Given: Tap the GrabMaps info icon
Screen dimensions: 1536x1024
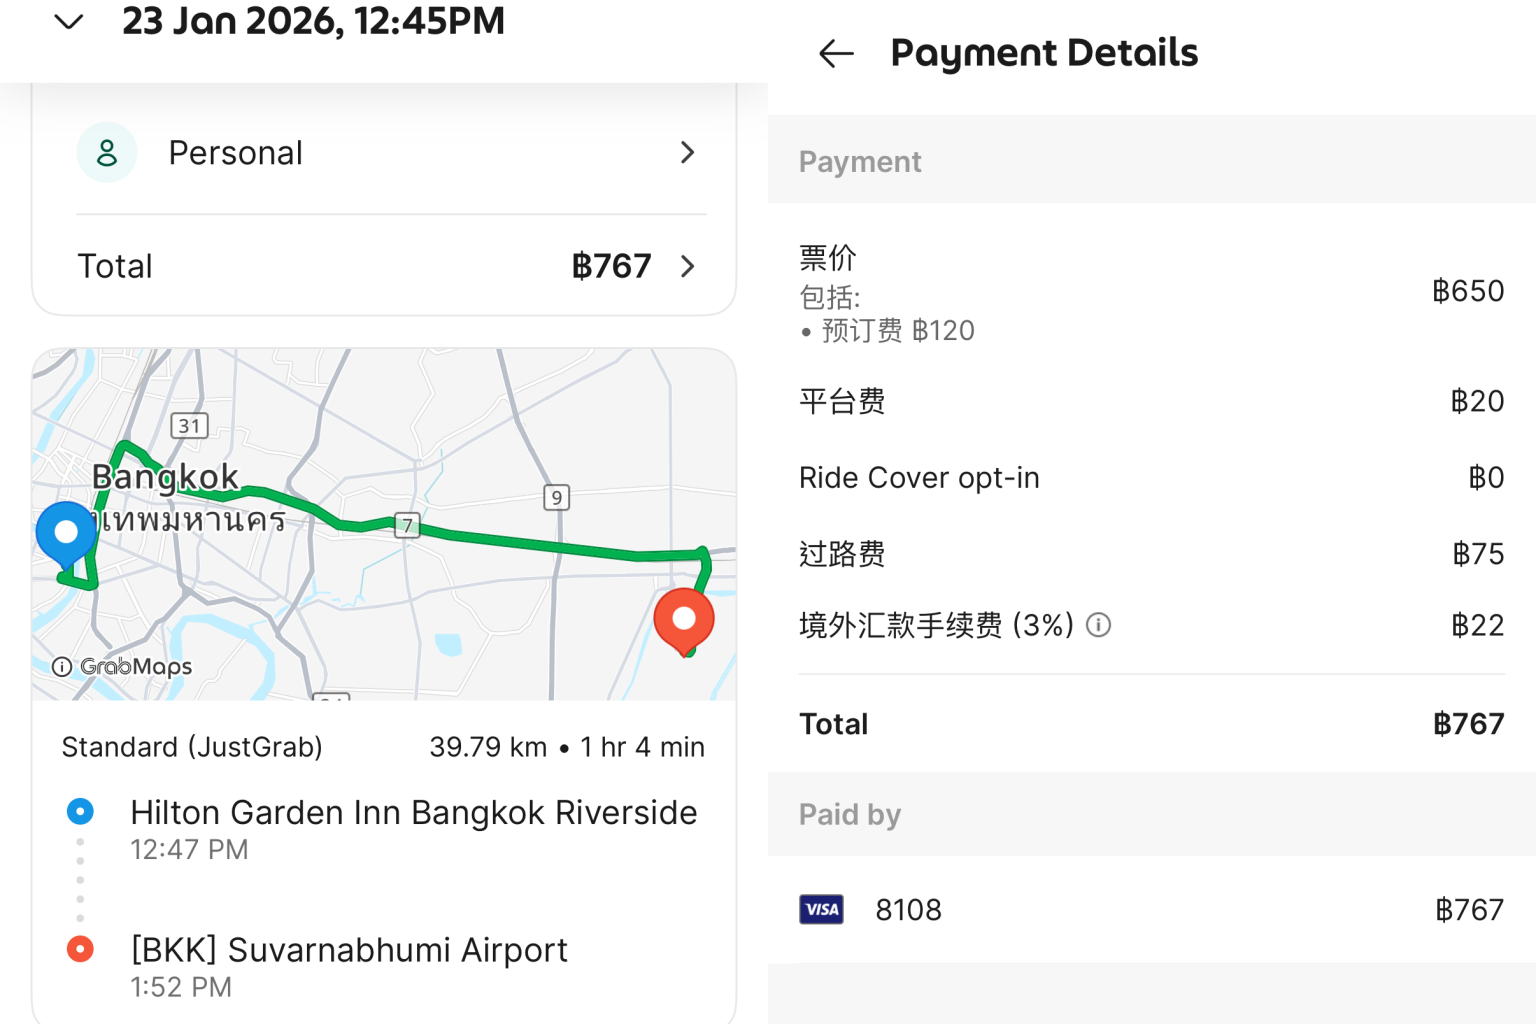Looking at the screenshot, I should (62, 667).
